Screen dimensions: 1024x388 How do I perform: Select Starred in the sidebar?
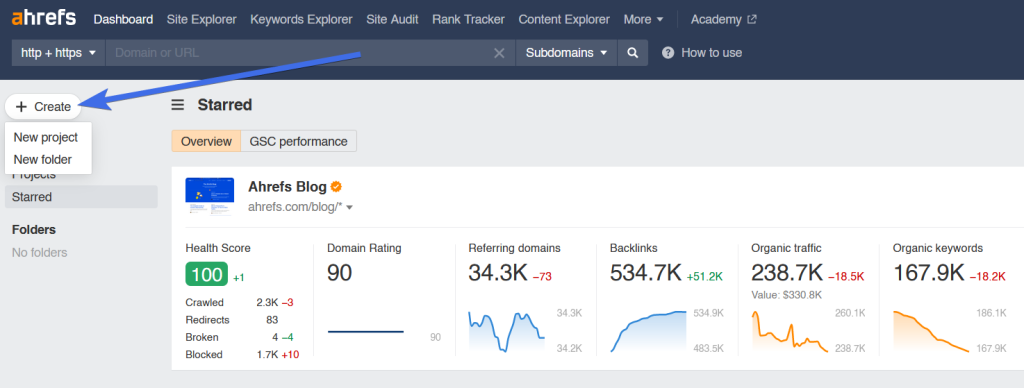coord(81,197)
